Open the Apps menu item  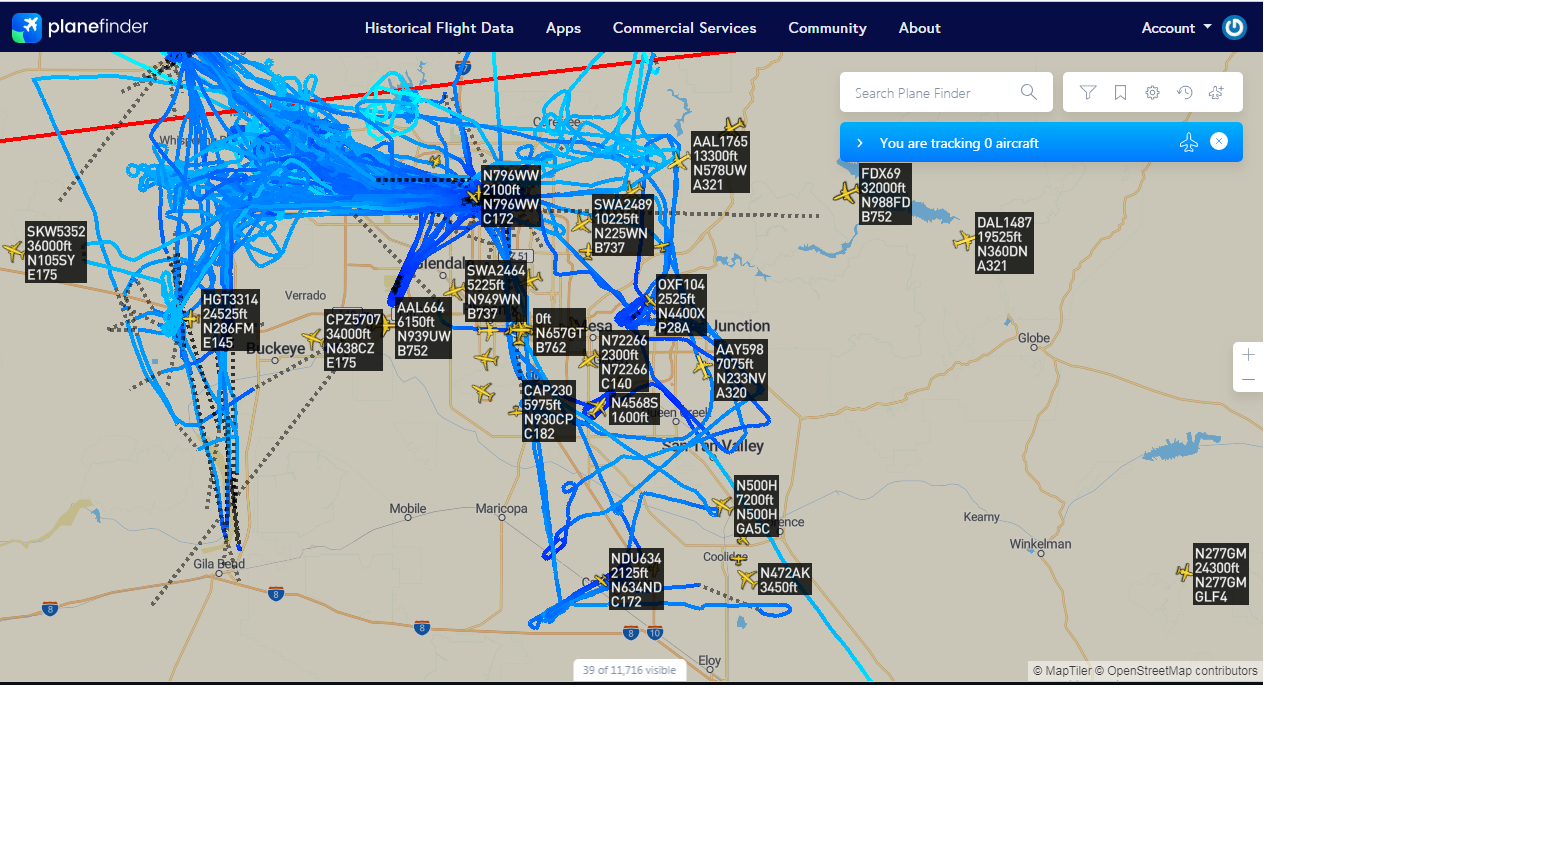coord(563,28)
